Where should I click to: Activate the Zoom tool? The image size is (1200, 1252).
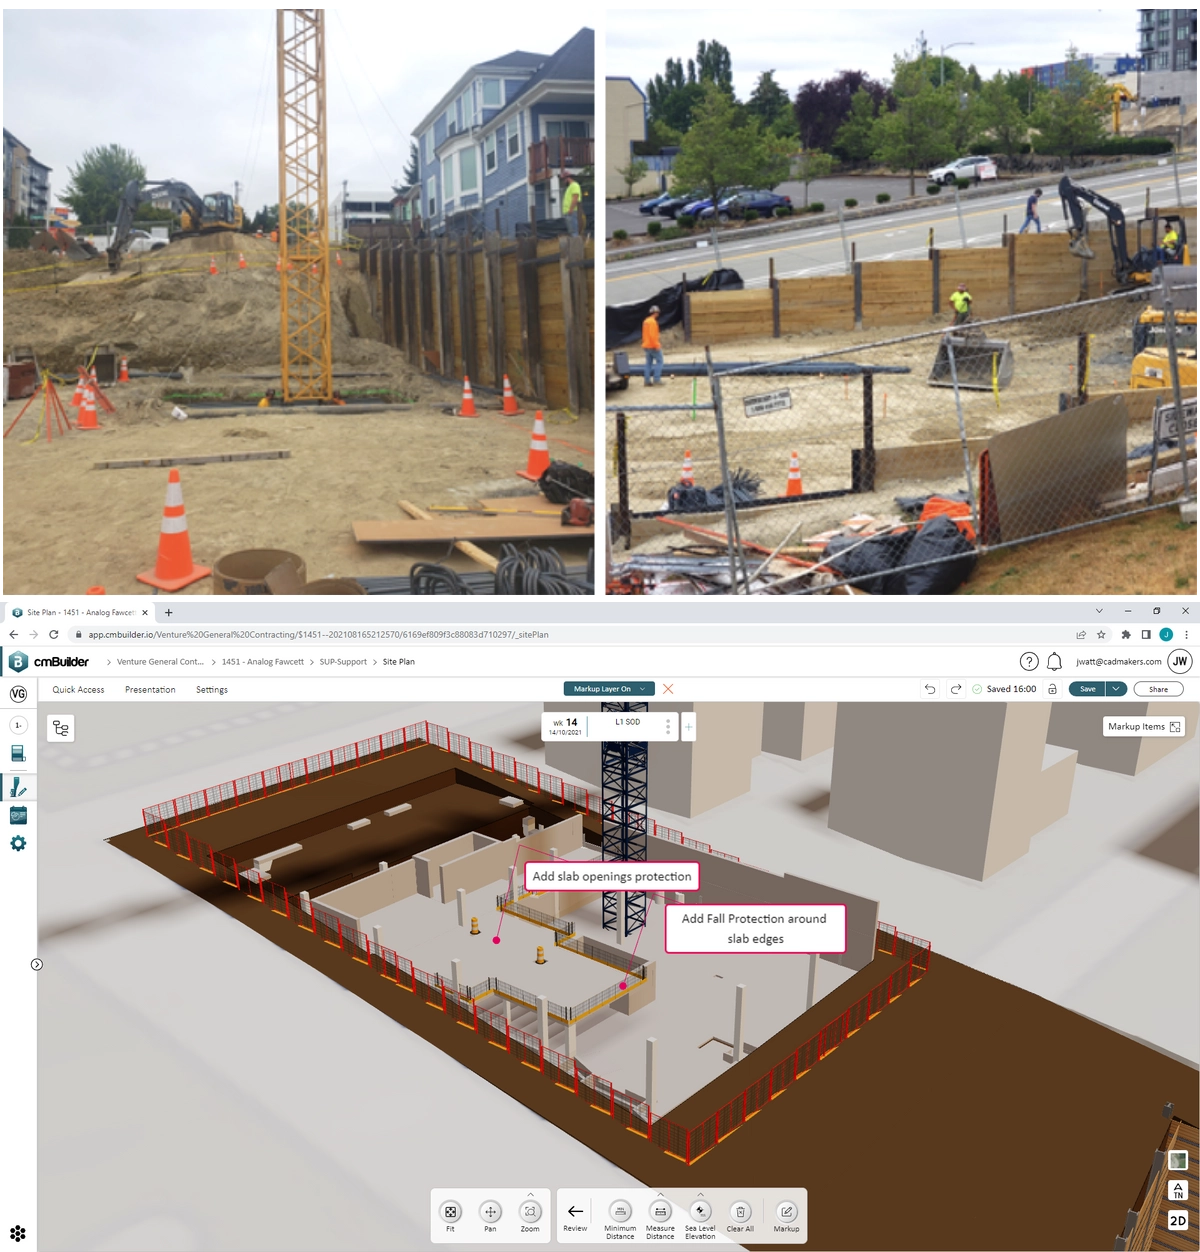tap(529, 1213)
